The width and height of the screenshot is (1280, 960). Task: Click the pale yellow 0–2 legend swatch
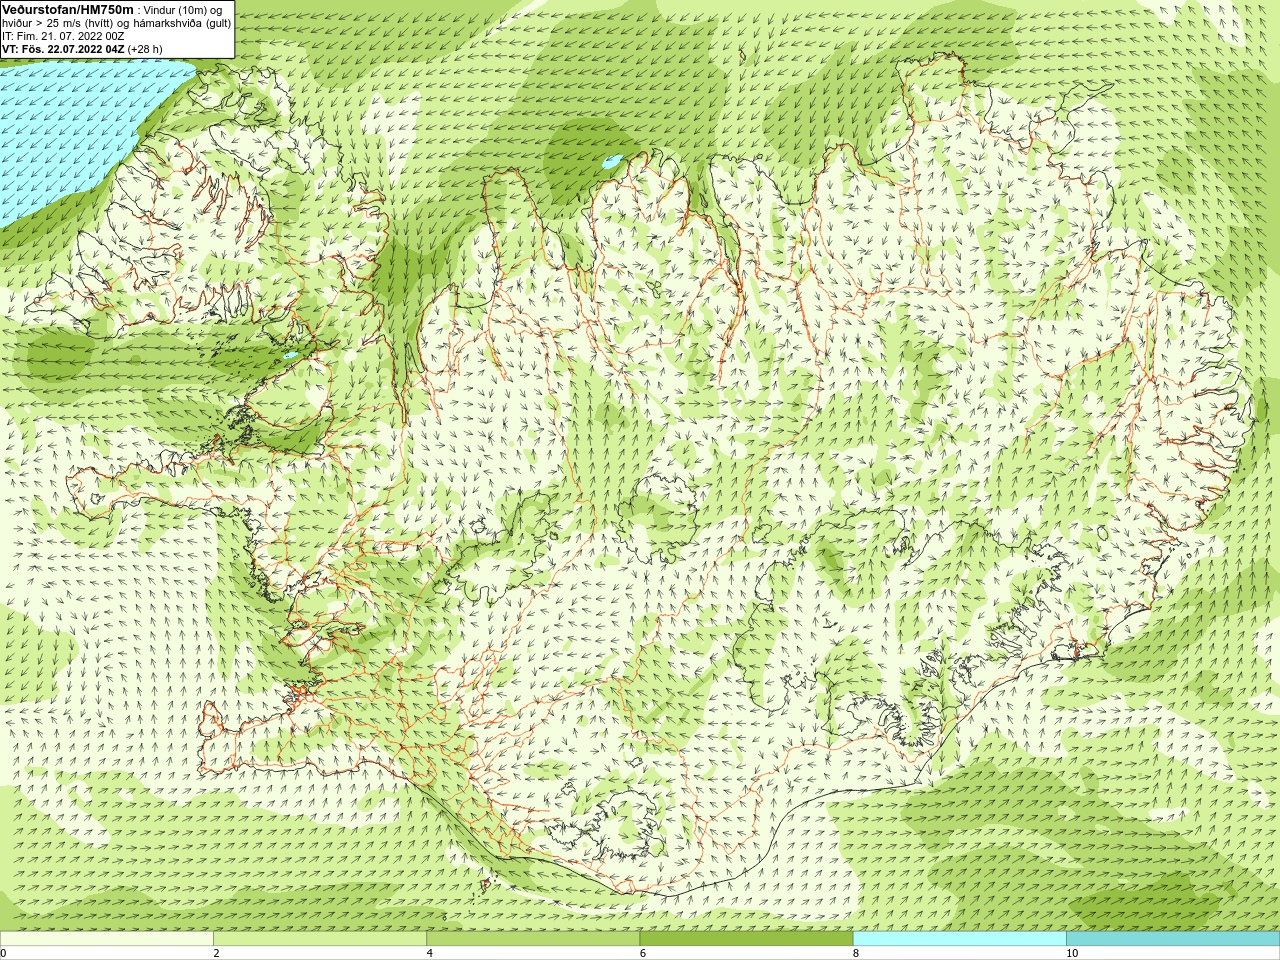106,939
